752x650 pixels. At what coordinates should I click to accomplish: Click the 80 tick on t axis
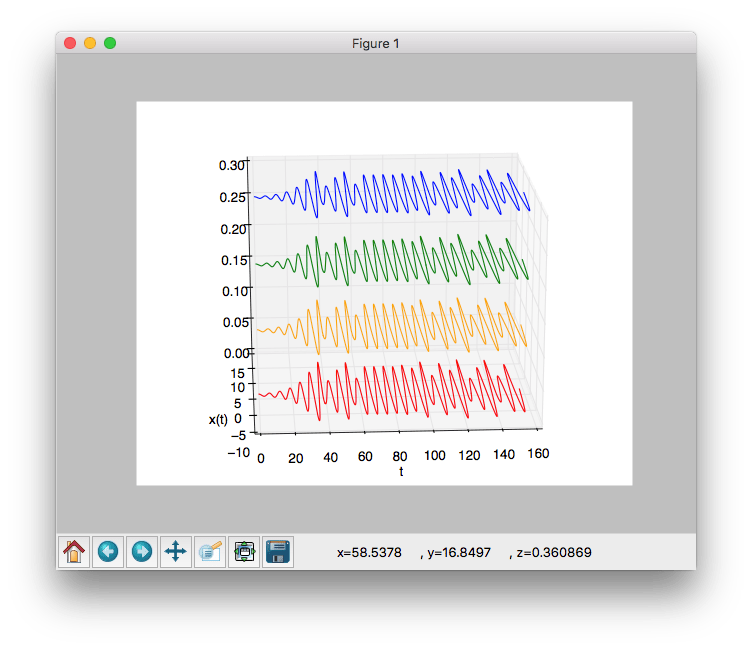[x=400, y=456]
